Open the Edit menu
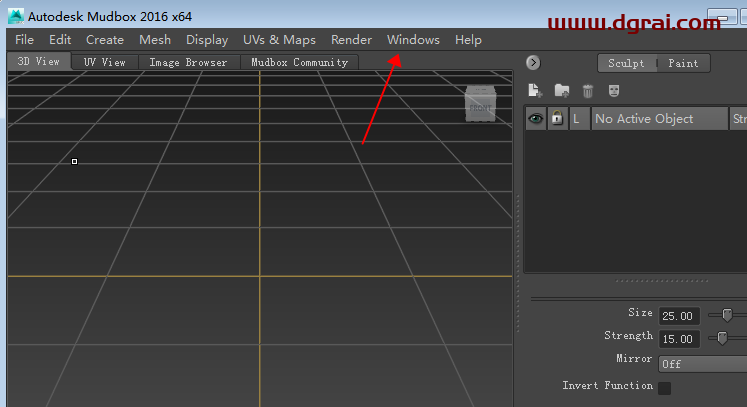 point(60,40)
